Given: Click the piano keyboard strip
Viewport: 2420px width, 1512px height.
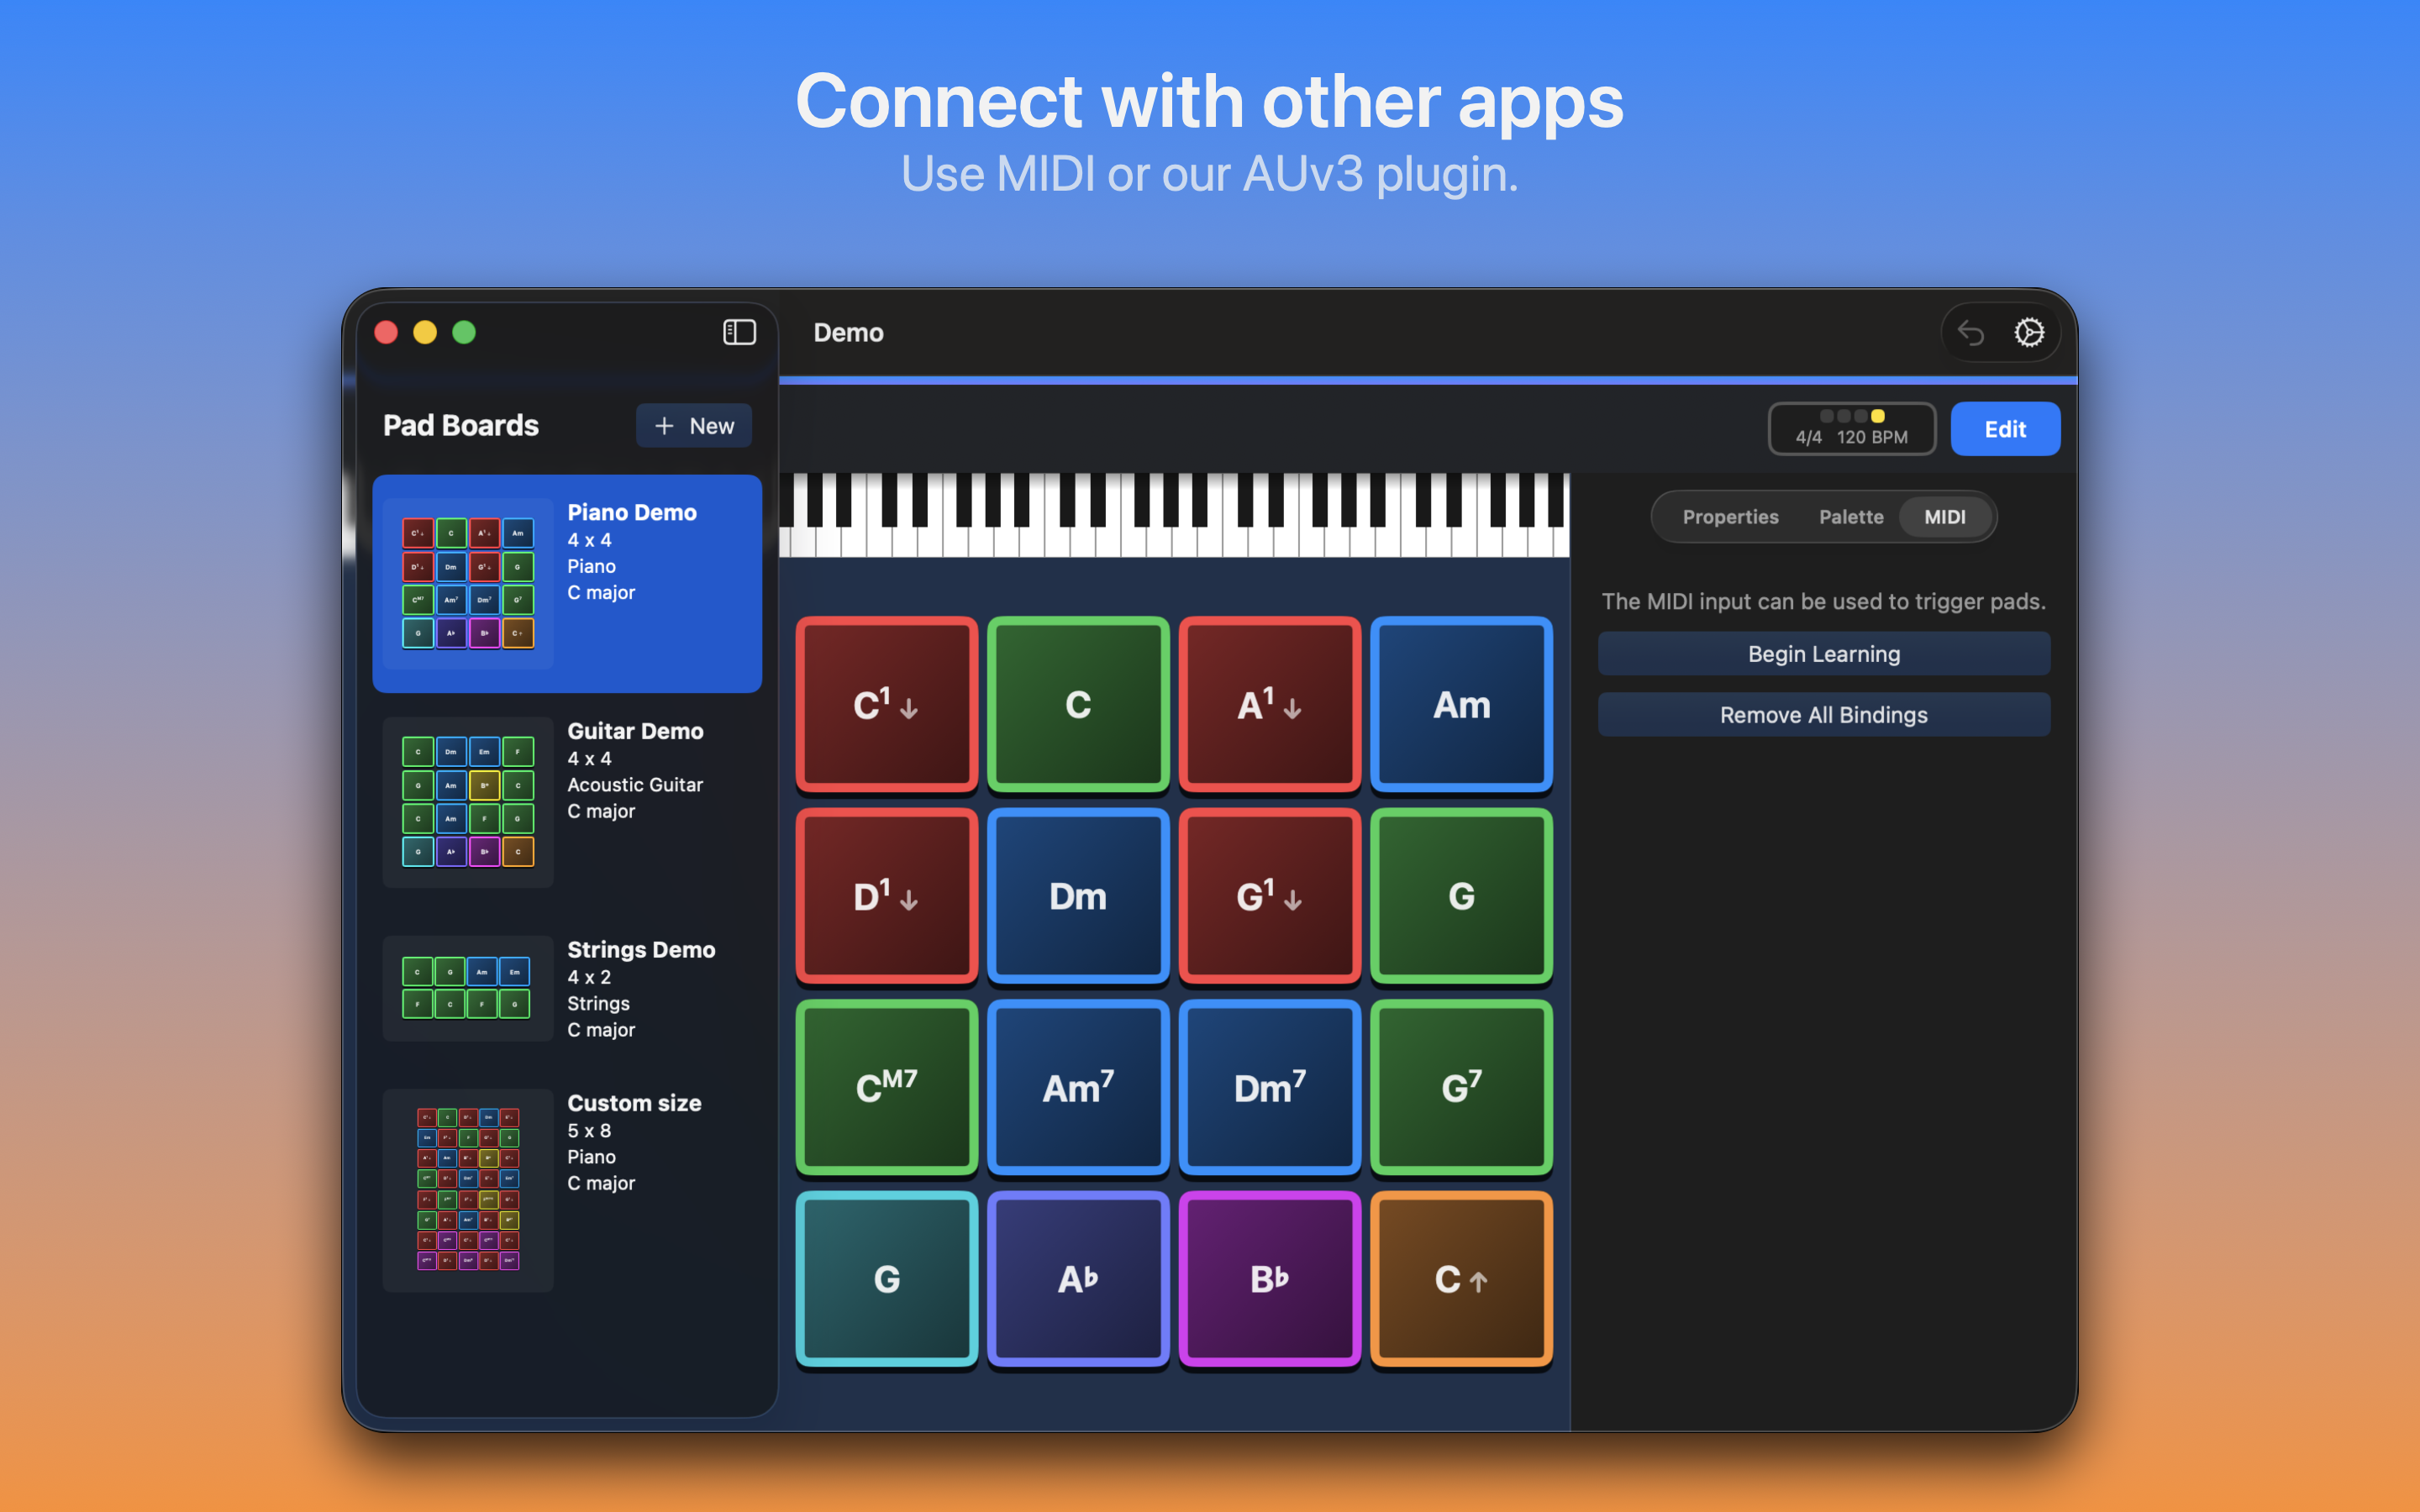Looking at the screenshot, I should coord(1174,515).
